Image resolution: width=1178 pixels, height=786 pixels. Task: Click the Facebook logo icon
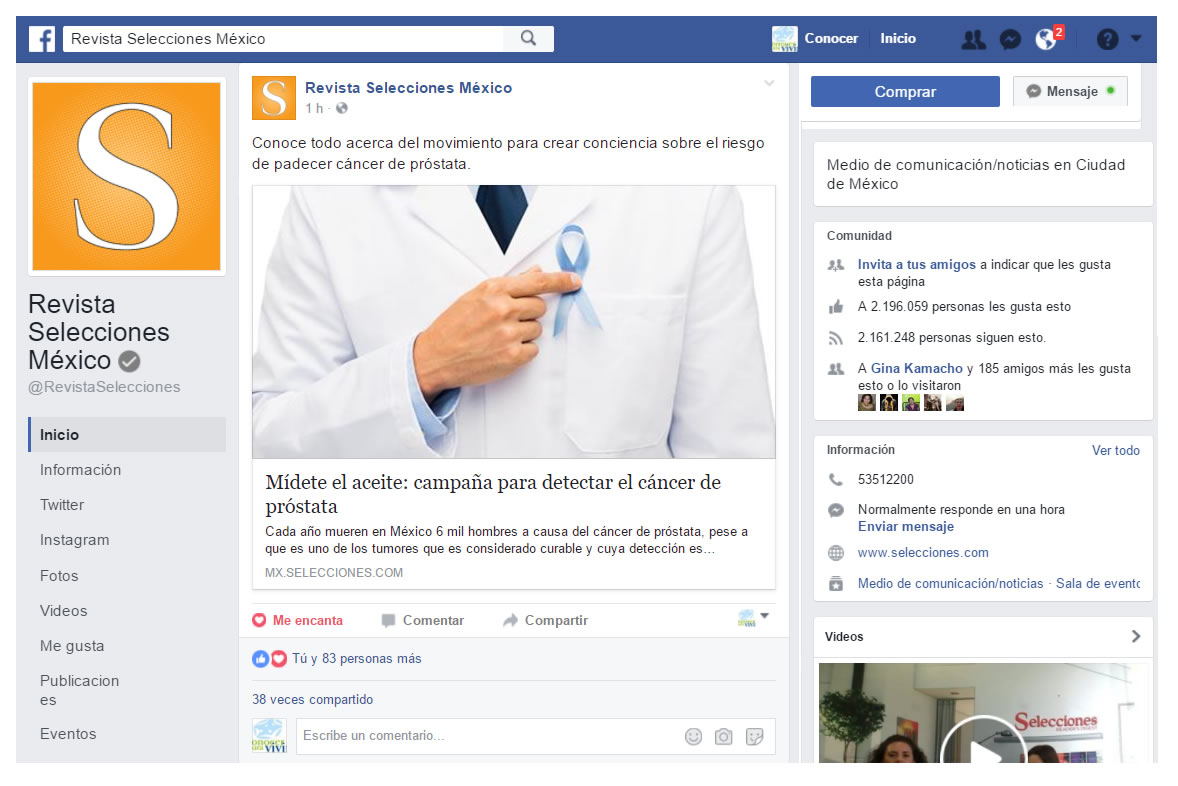pos(41,39)
